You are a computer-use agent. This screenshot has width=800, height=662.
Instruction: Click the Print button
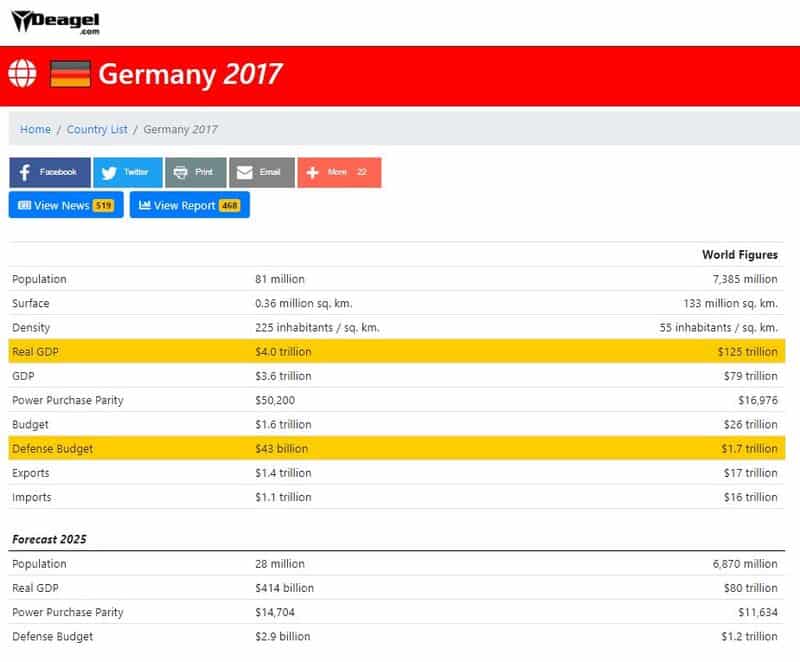(195, 172)
